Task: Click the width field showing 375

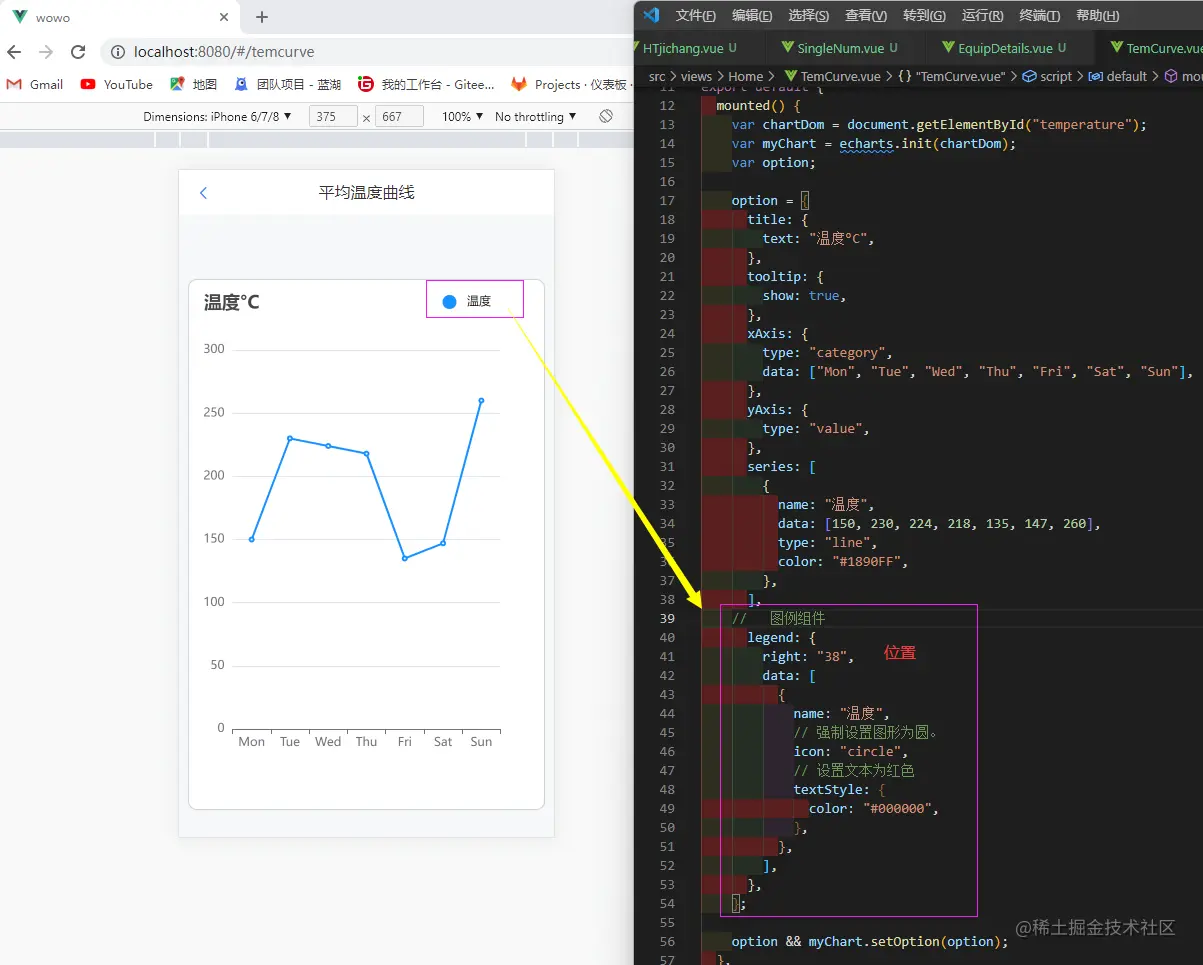Action: click(x=333, y=116)
